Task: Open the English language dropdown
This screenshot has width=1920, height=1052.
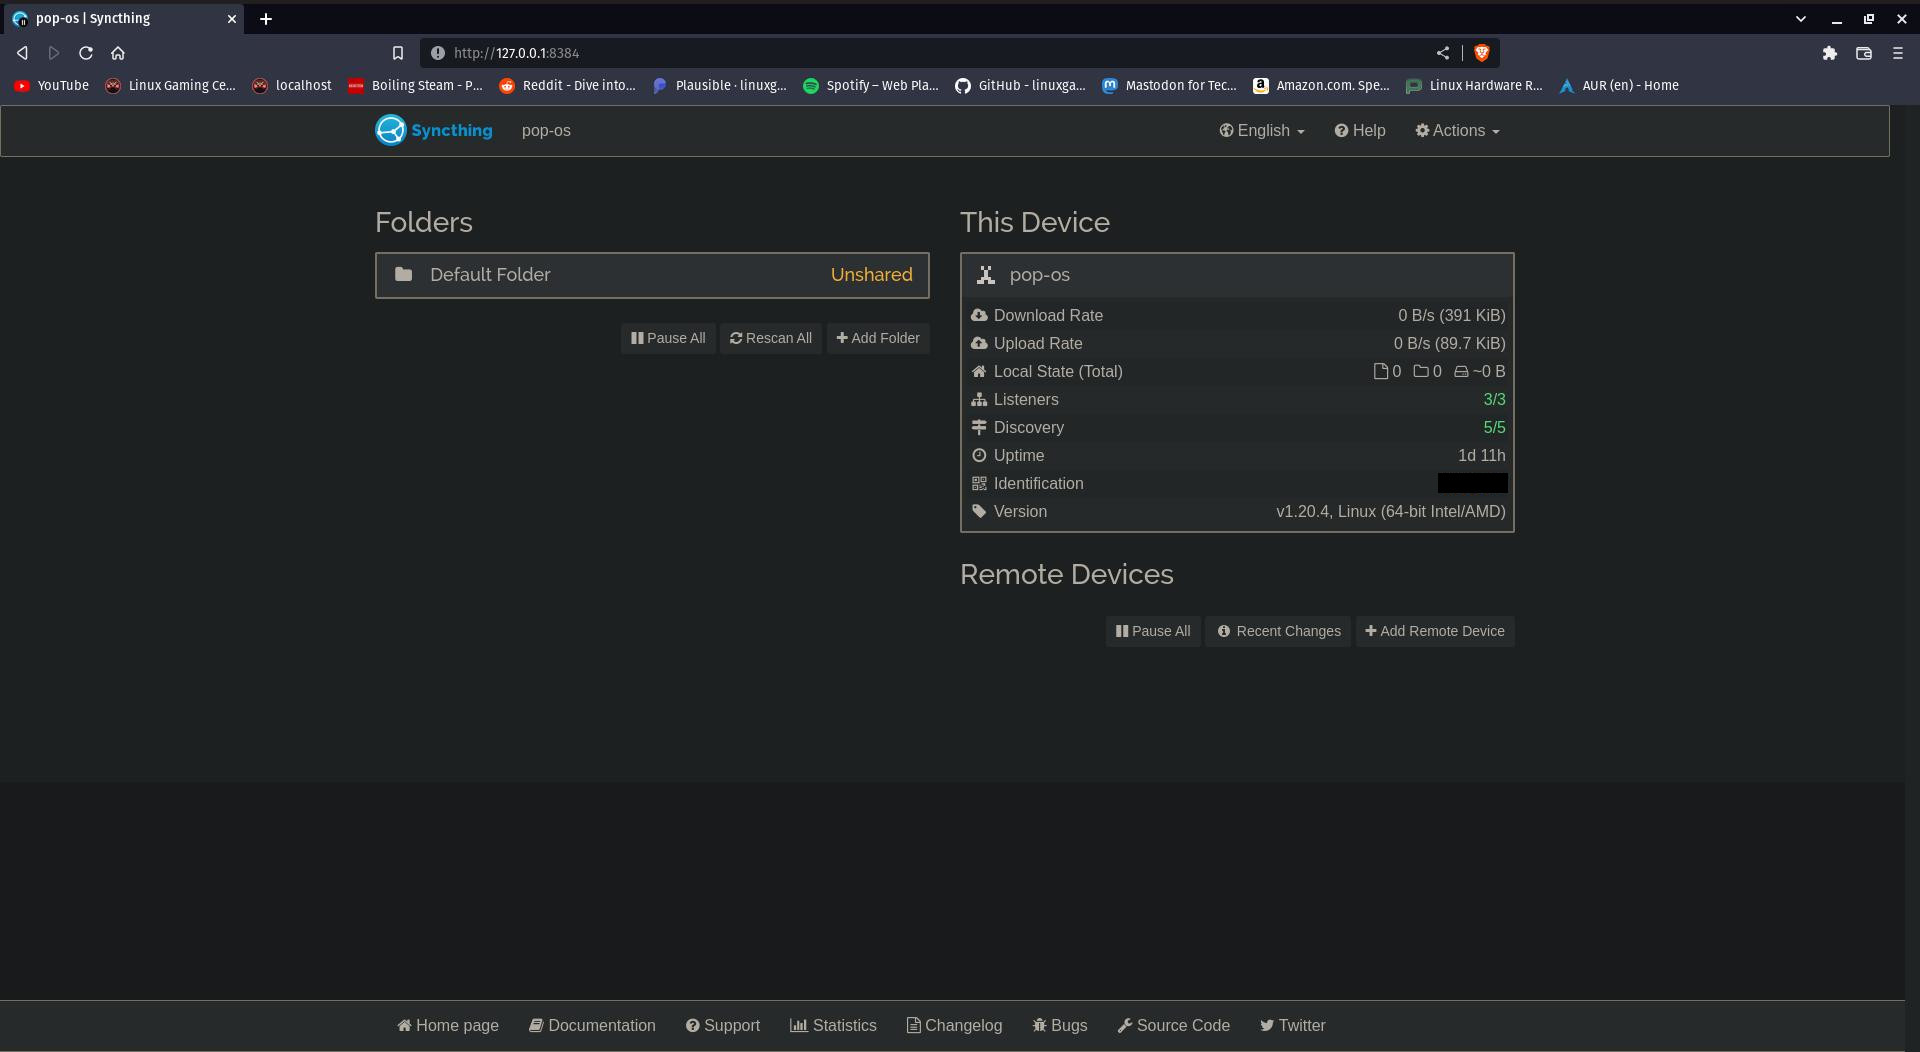Action: coord(1261,130)
